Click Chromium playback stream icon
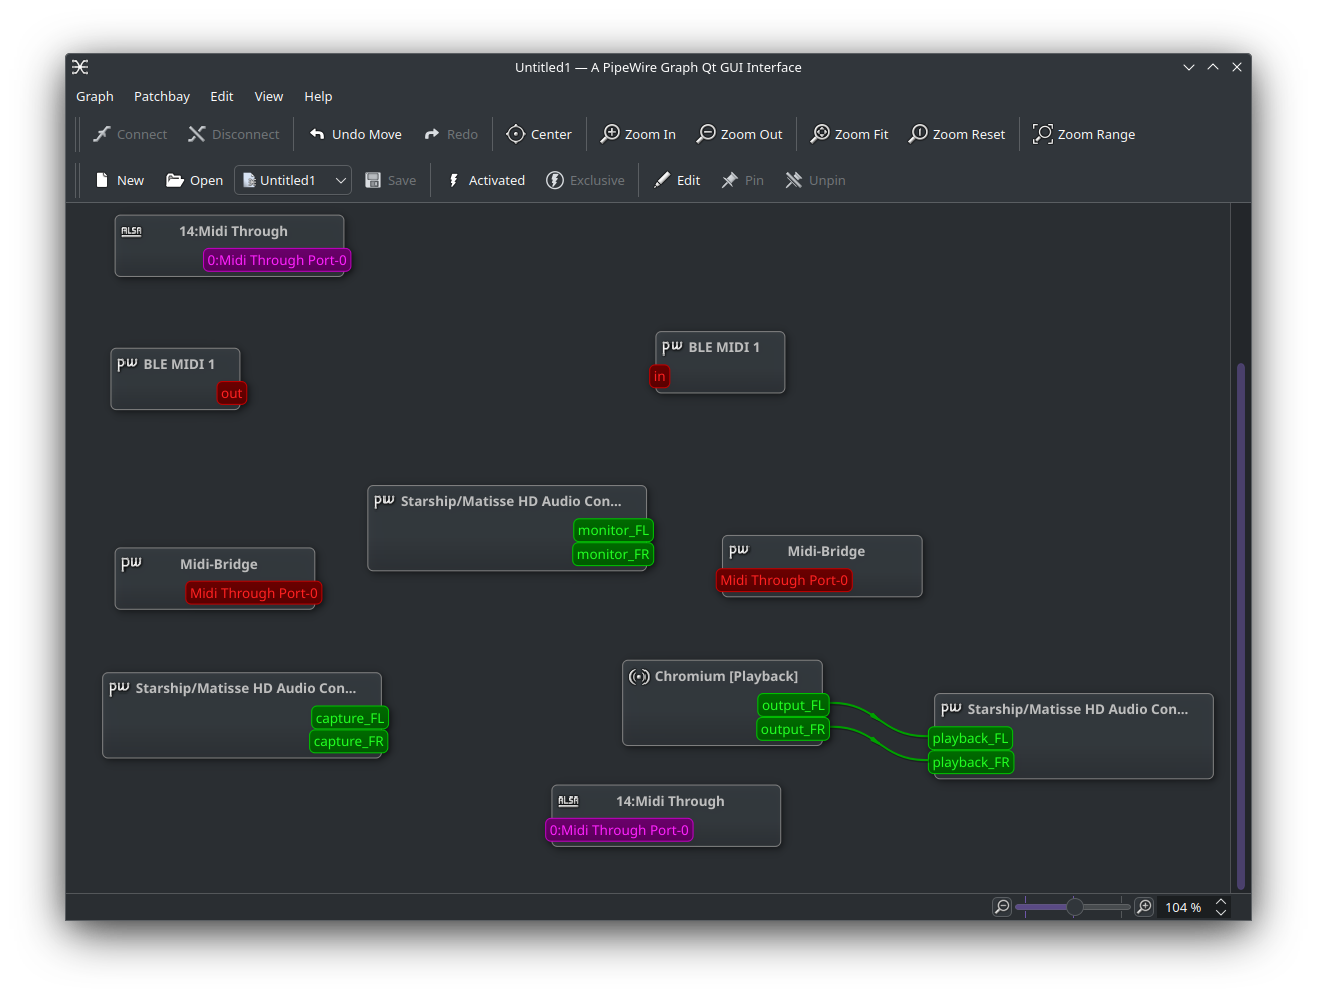1317x998 pixels. pos(639,677)
